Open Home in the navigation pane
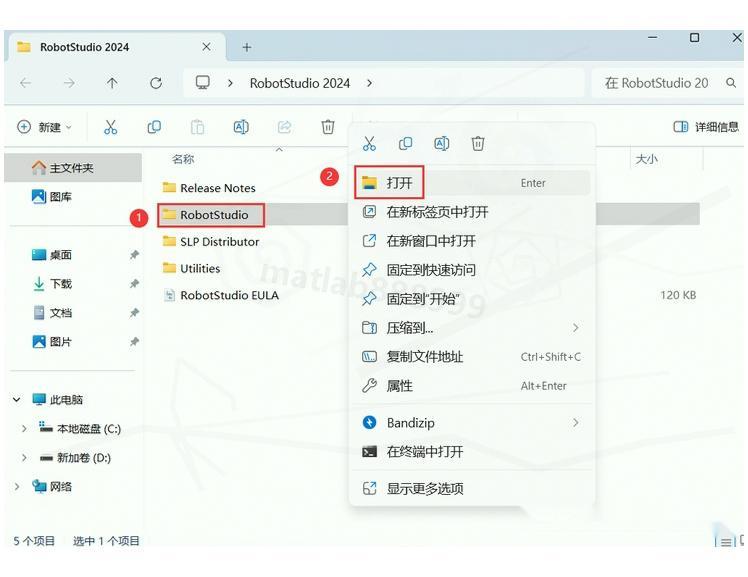 click(73, 168)
